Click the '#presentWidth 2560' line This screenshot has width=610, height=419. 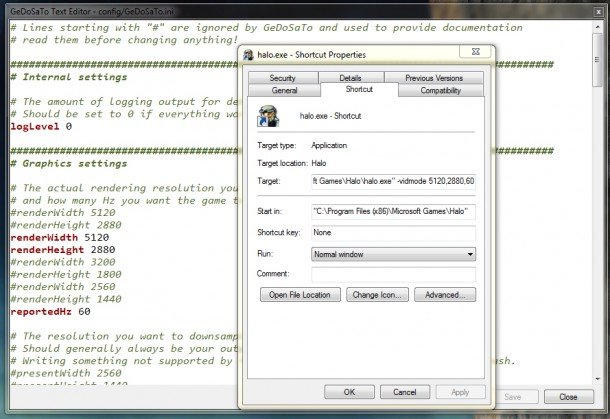coord(66,373)
